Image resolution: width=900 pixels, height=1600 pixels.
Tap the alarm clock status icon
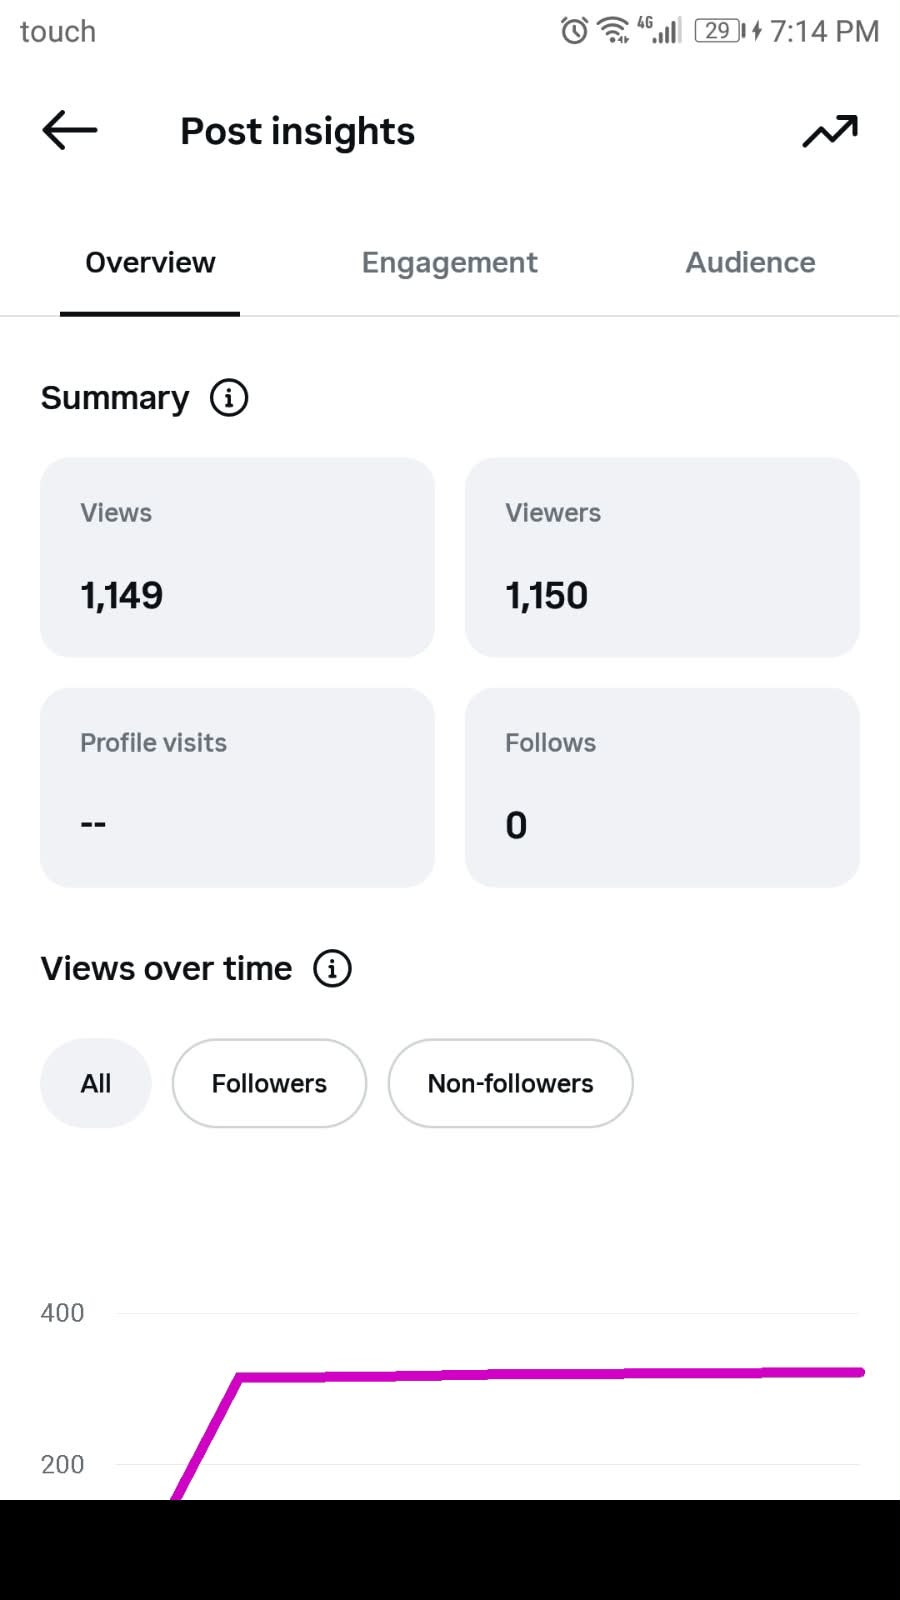coord(574,31)
